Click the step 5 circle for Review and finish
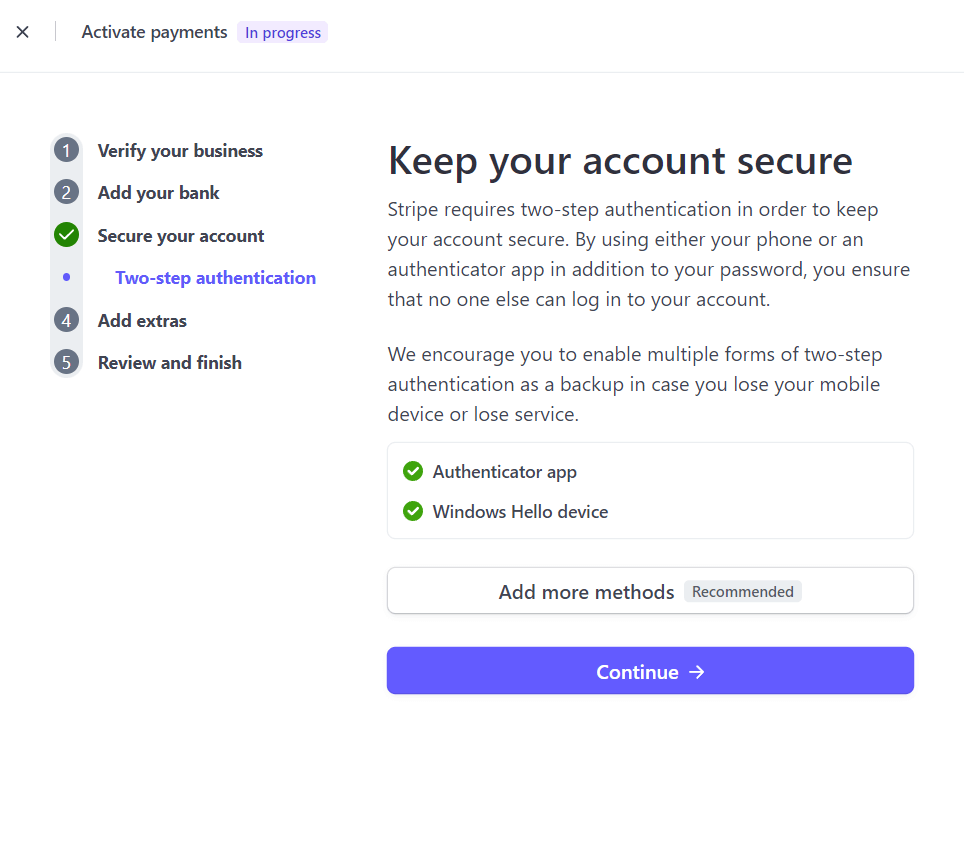The image size is (964, 868). 66,362
